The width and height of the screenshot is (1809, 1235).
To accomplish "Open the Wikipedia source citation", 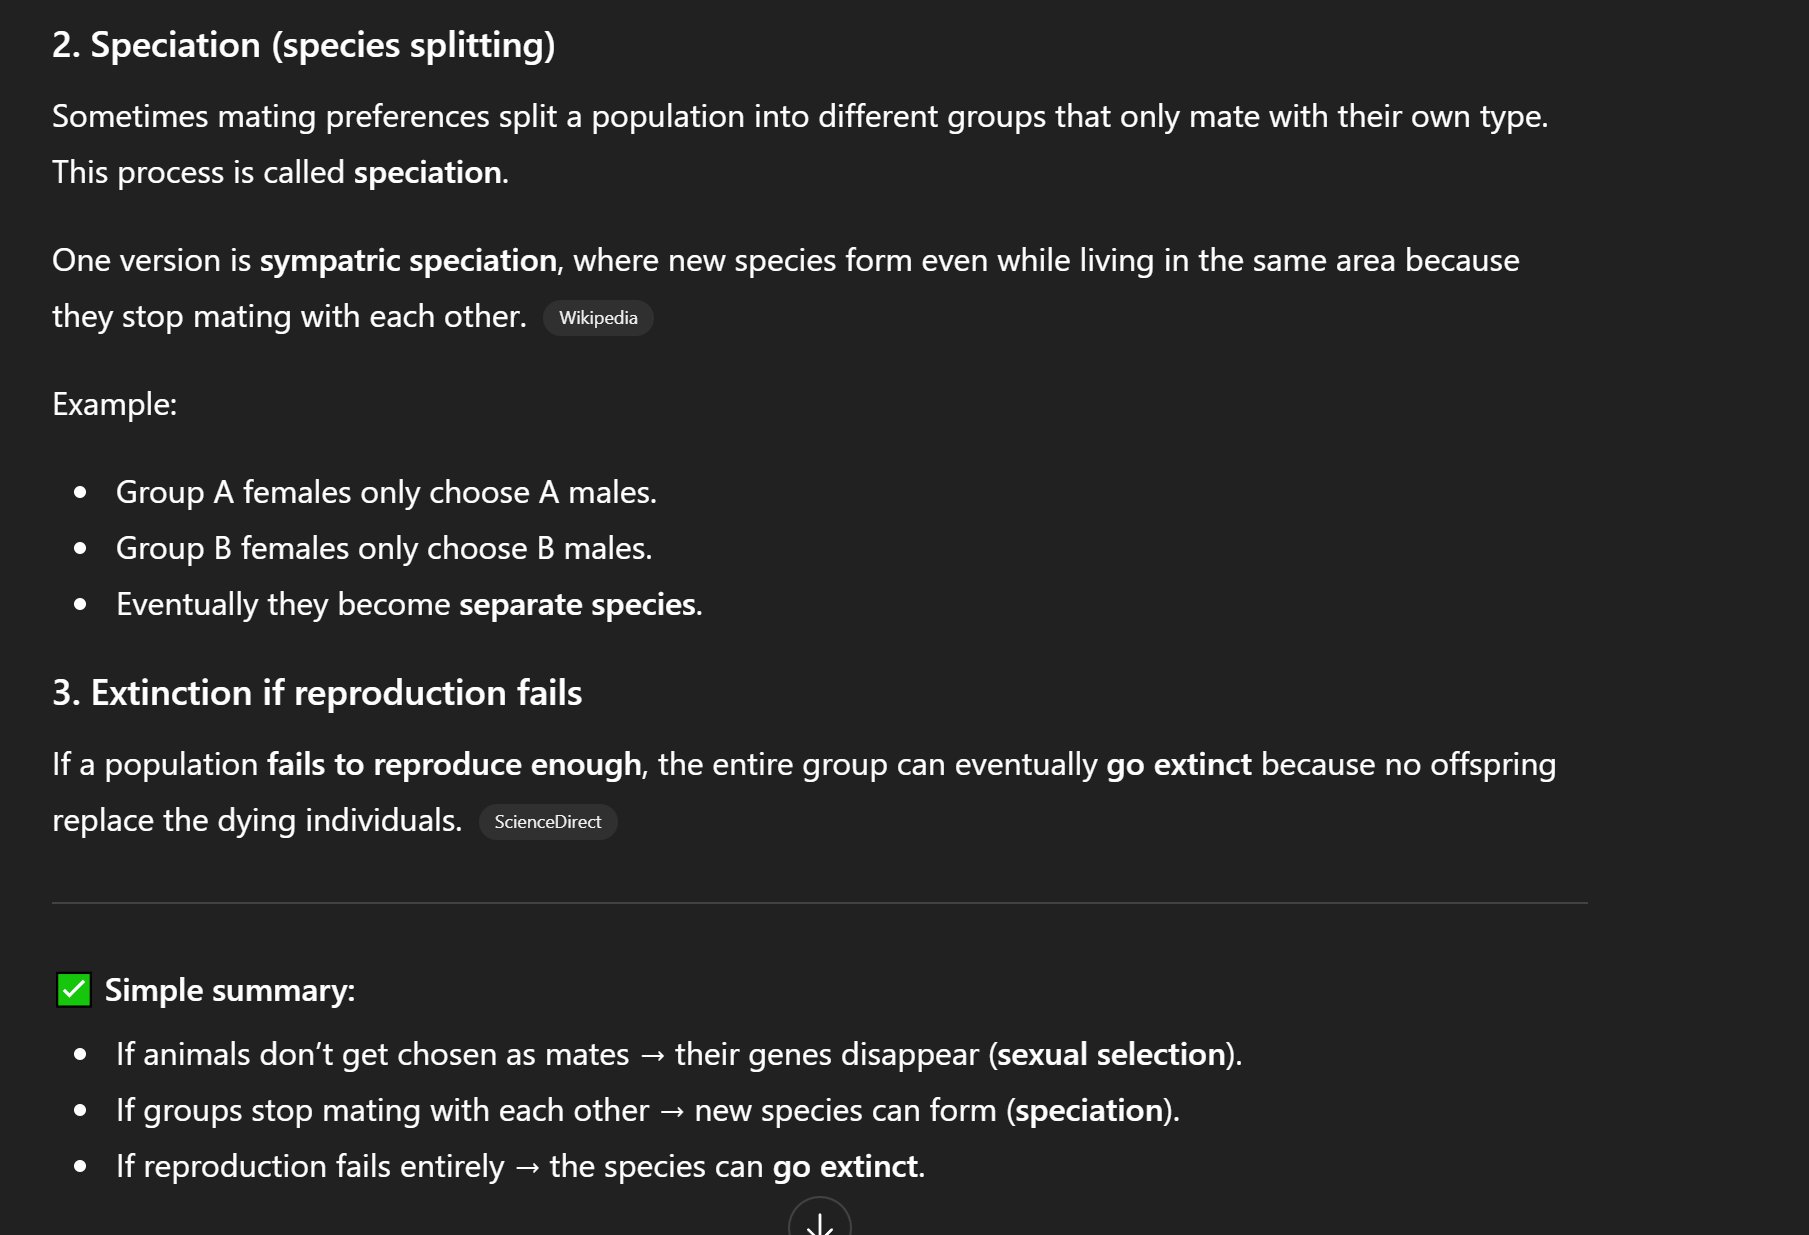I will (x=598, y=318).
